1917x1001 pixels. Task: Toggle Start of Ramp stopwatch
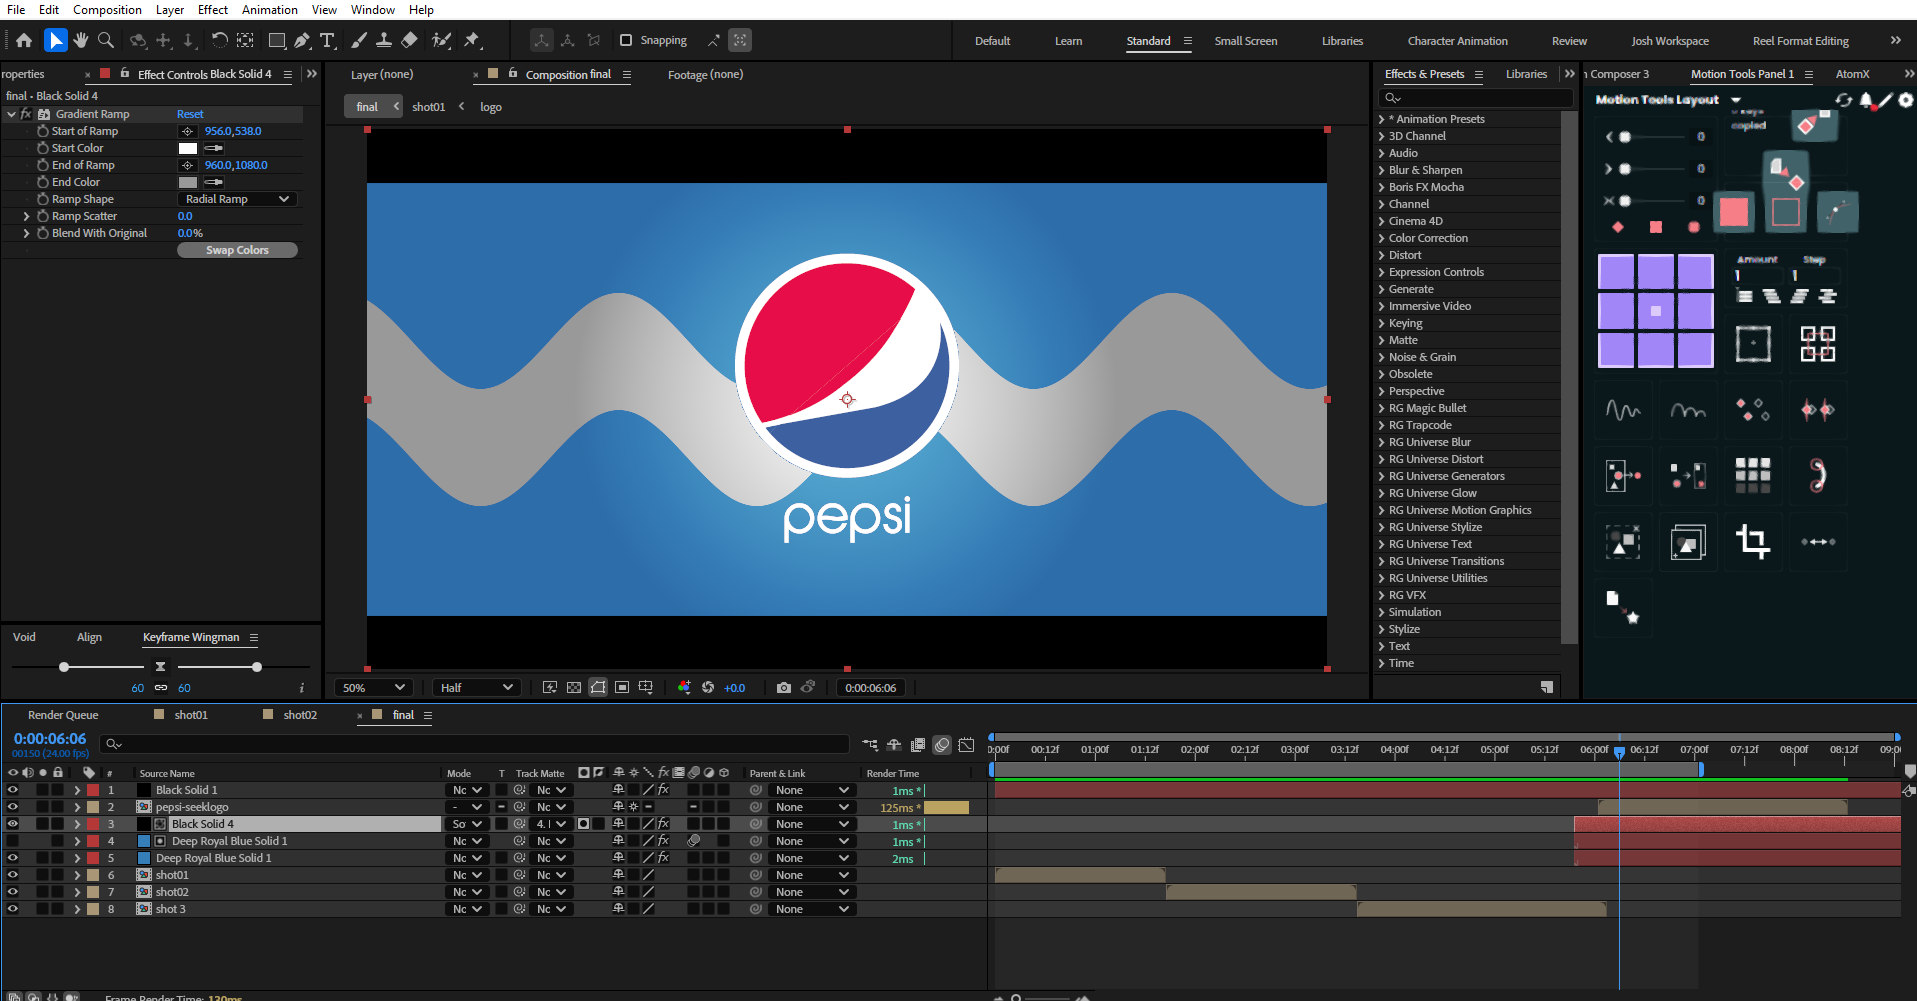[x=43, y=131]
